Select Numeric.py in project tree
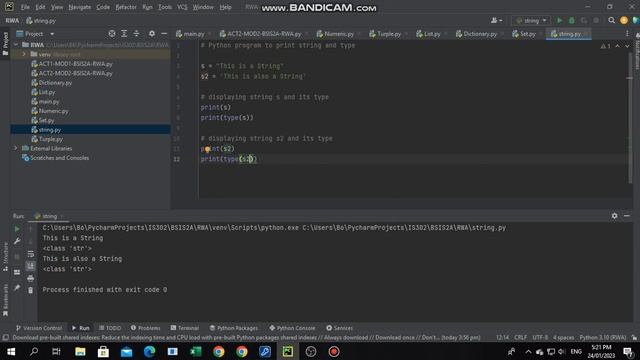Image resolution: width=640 pixels, height=360 pixels. click(50, 111)
